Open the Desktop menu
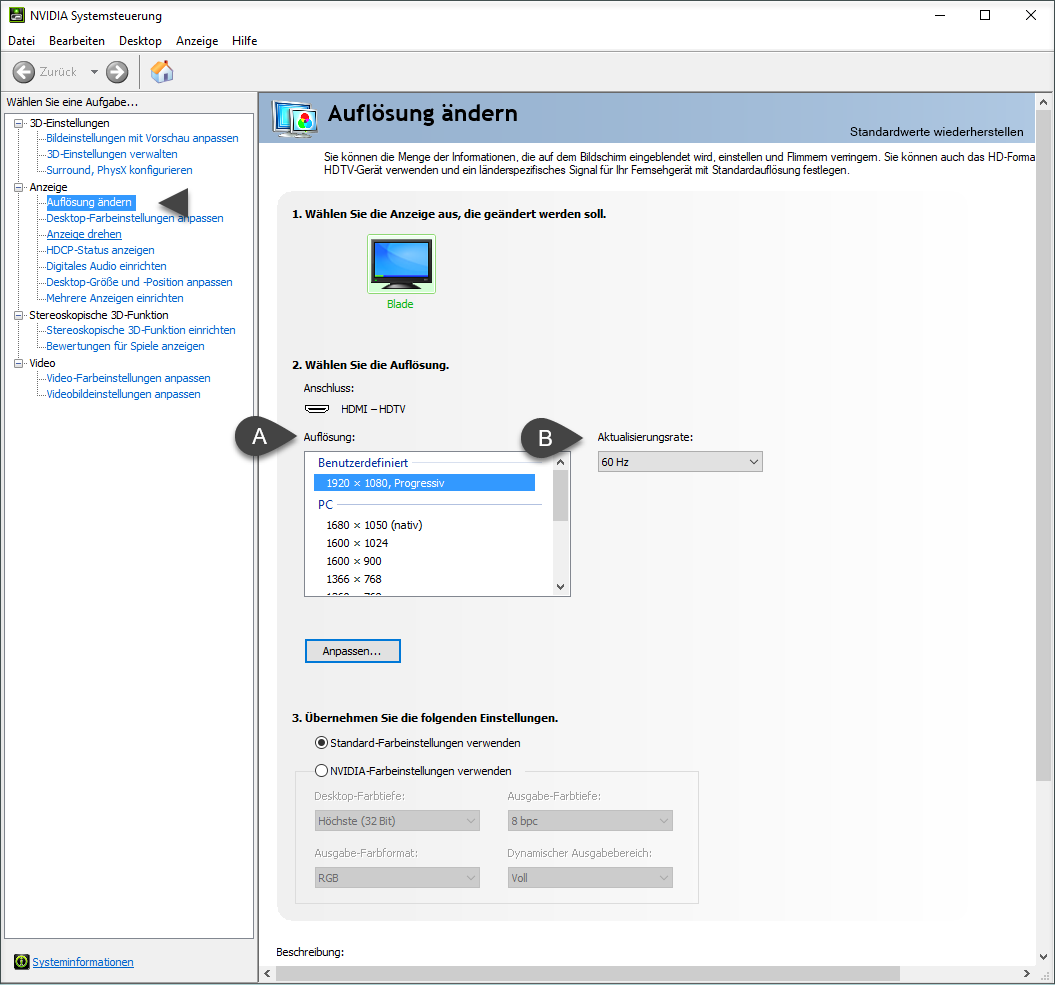Image resolution: width=1055 pixels, height=985 pixels. (141, 41)
